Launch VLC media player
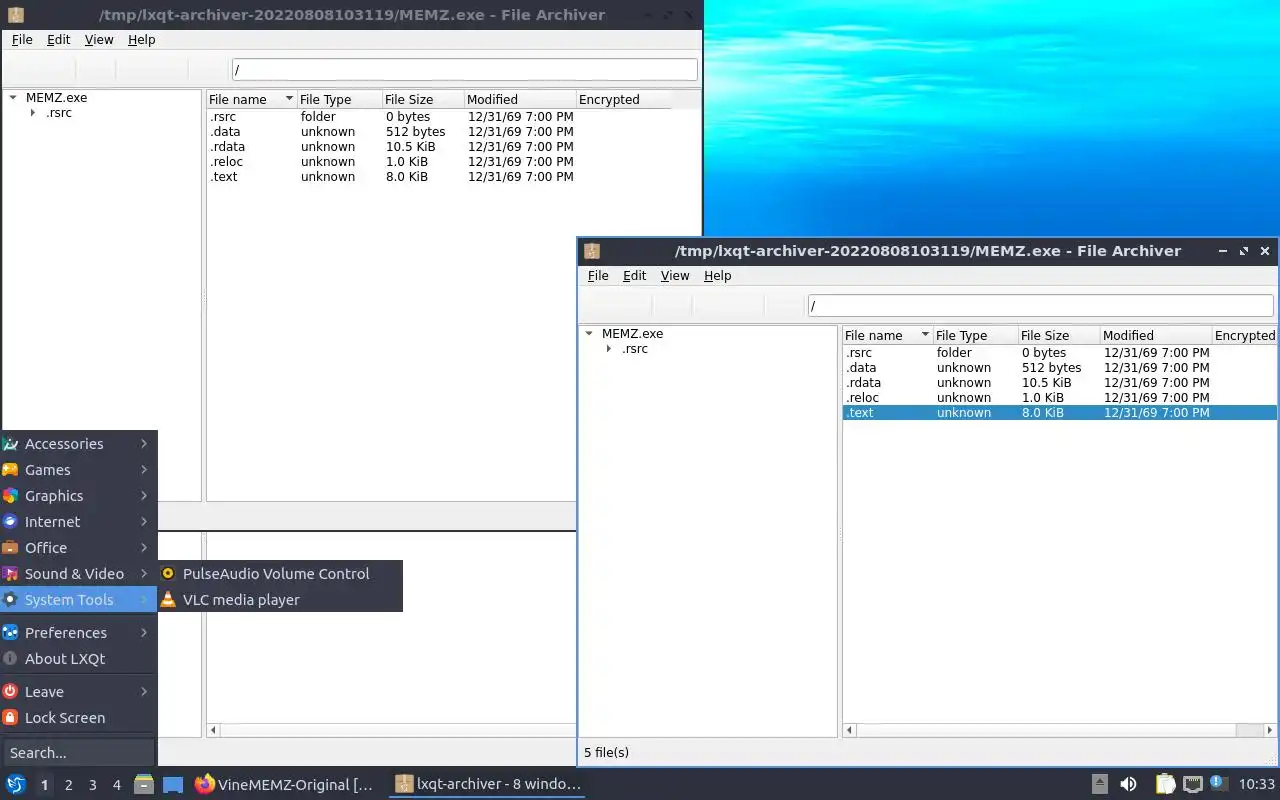 click(x=280, y=600)
